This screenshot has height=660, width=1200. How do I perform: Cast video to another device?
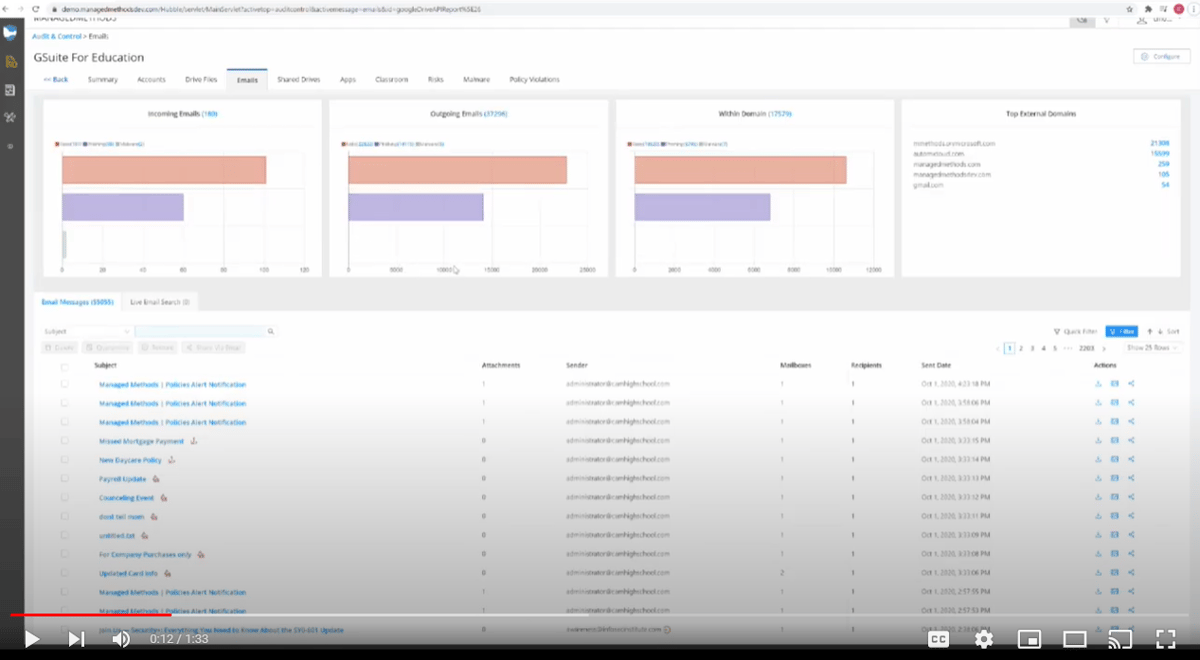click(x=1120, y=639)
